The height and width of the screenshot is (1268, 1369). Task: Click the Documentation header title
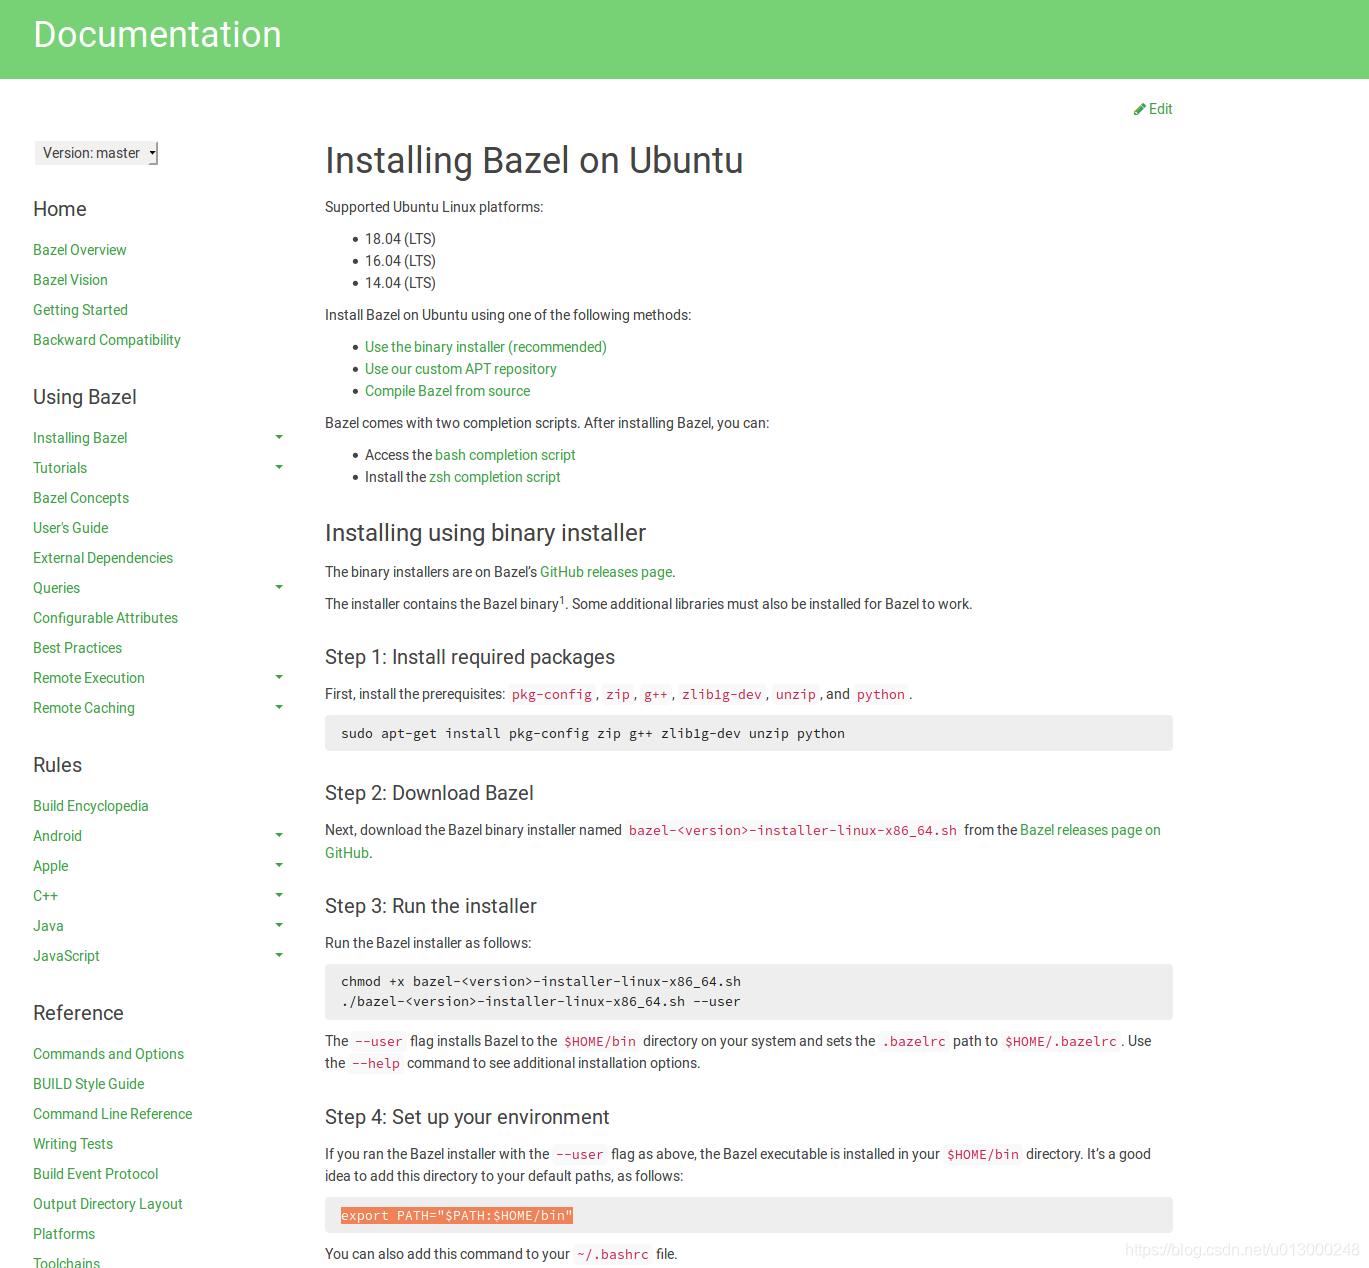(x=157, y=35)
